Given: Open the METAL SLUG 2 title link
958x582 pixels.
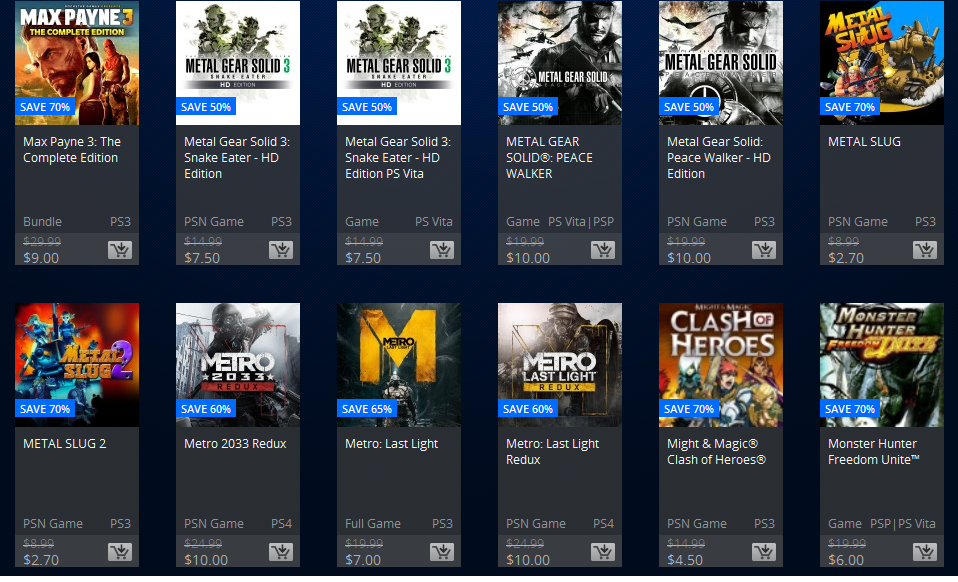Looking at the screenshot, I should [65, 444].
